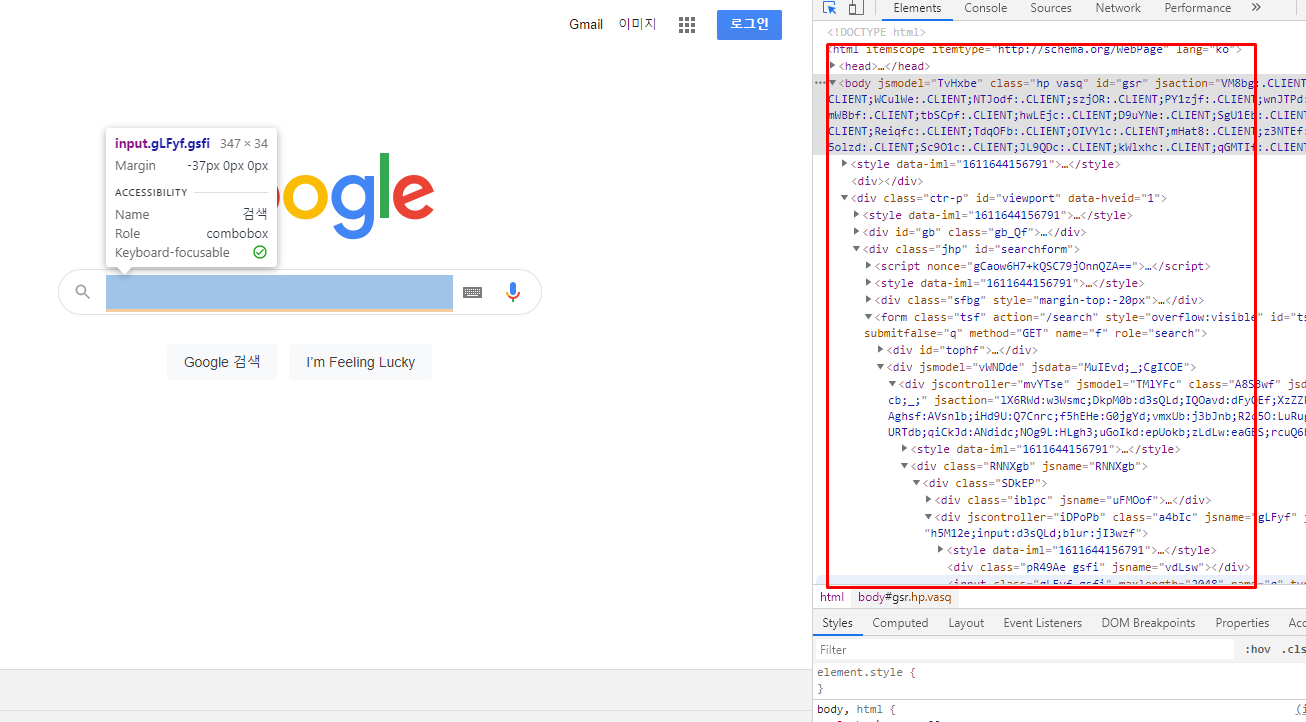This screenshot has height=722, width=1306.
Task: Click the microphone voice search icon
Action: click(513, 292)
